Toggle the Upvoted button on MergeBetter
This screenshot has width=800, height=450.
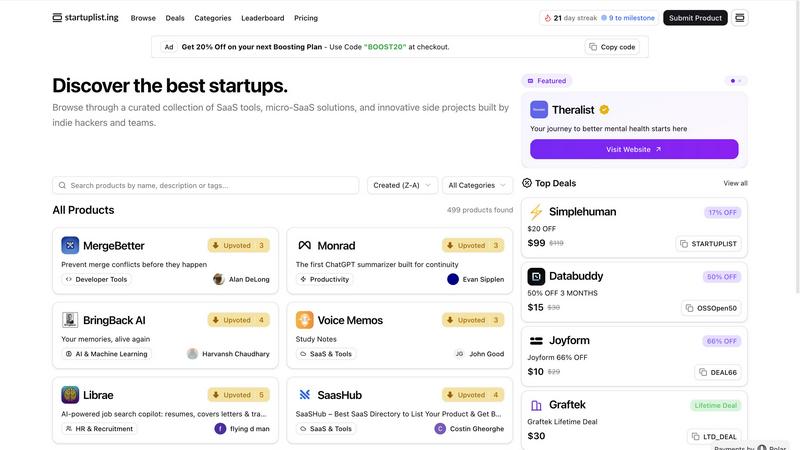coord(238,245)
